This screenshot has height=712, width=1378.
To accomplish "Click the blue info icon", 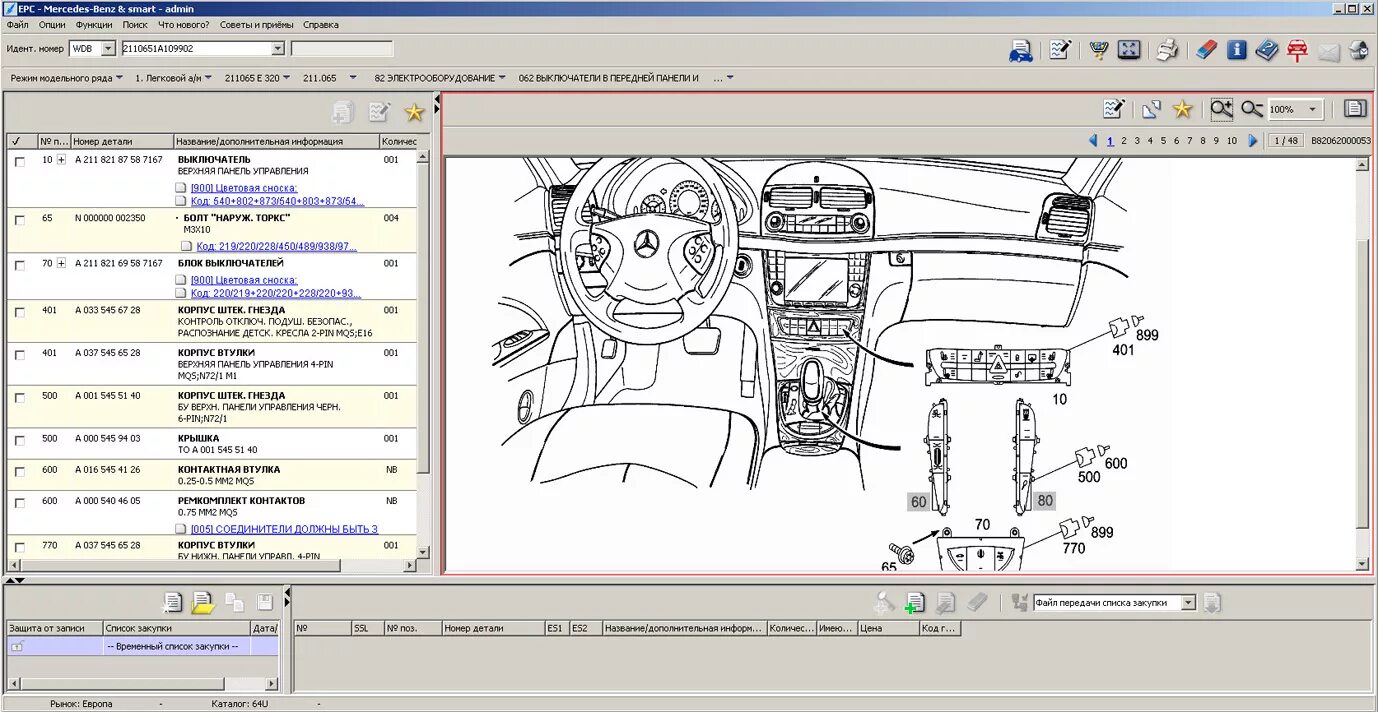I will [x=1237, y=50].
